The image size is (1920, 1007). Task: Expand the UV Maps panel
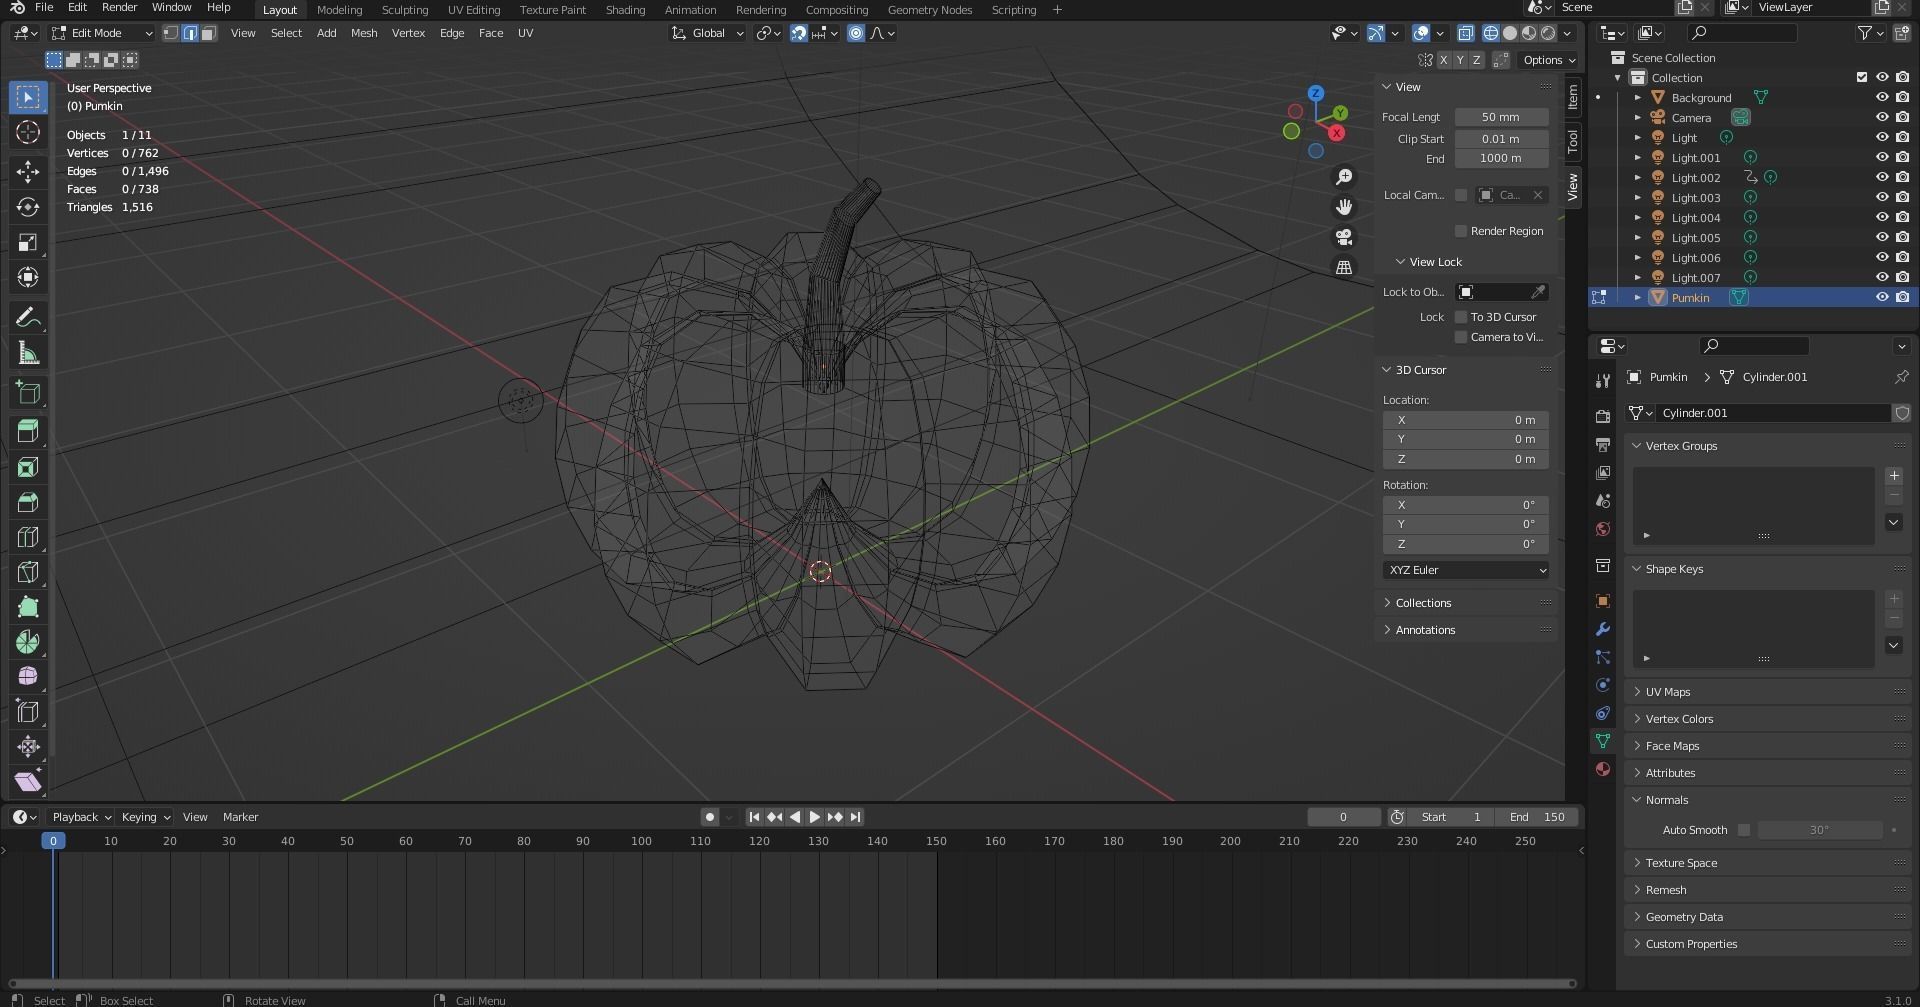[1768, 692]
